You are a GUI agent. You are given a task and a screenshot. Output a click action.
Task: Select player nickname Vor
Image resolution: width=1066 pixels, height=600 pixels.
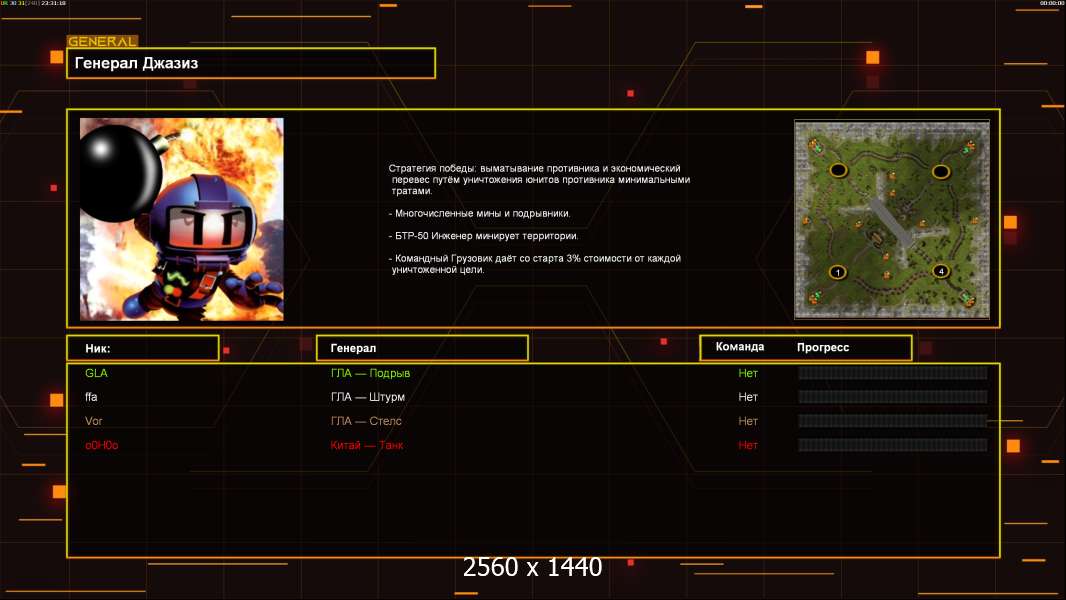click(x=94, y=421)
